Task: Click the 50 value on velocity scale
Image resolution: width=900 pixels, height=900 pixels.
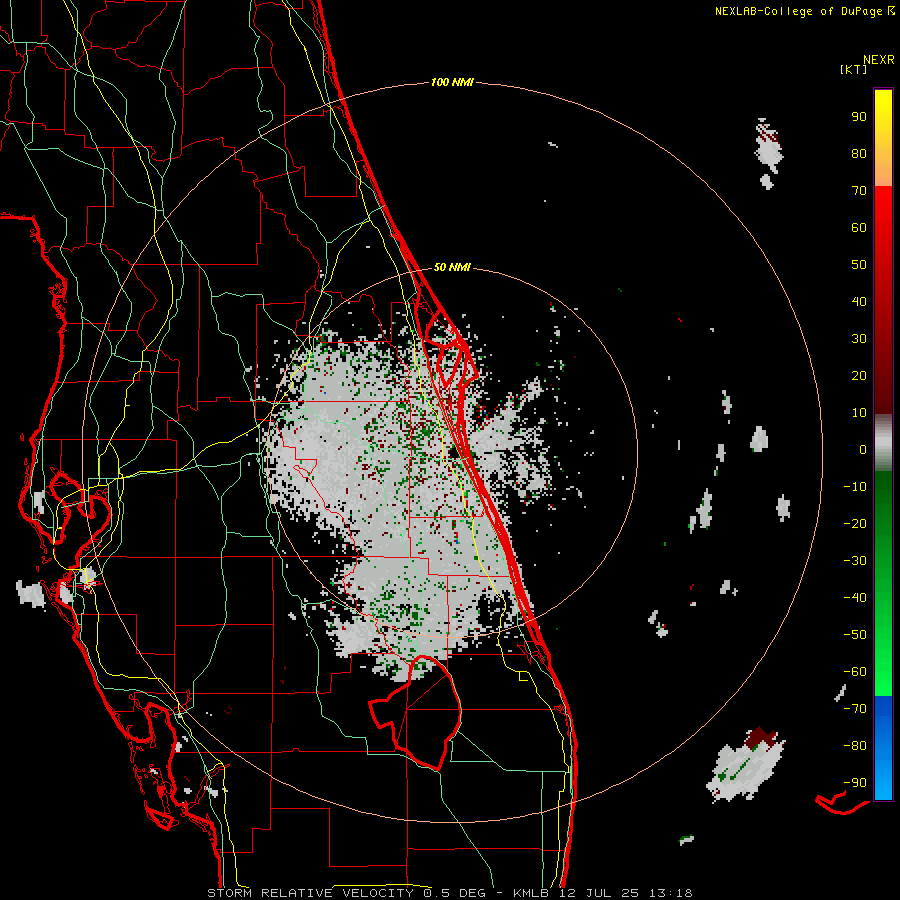Action: [859, 265]
